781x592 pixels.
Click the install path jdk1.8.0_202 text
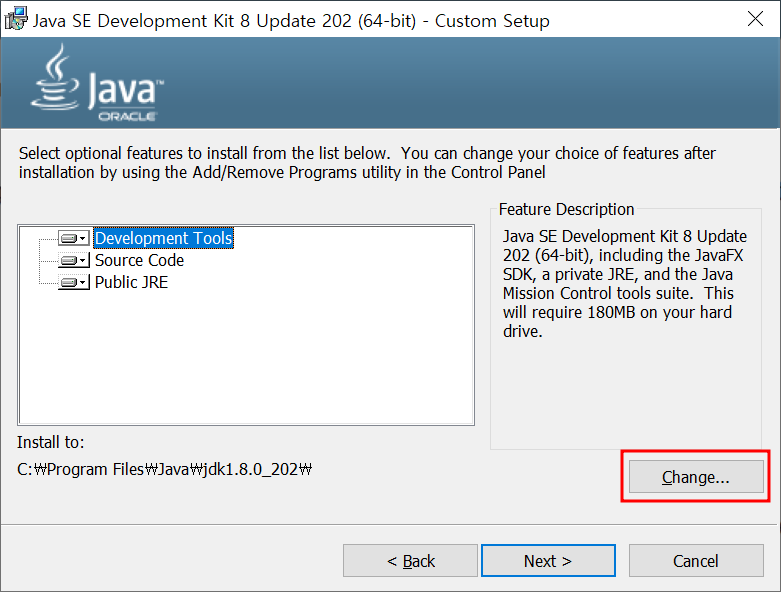click(164, 469)
